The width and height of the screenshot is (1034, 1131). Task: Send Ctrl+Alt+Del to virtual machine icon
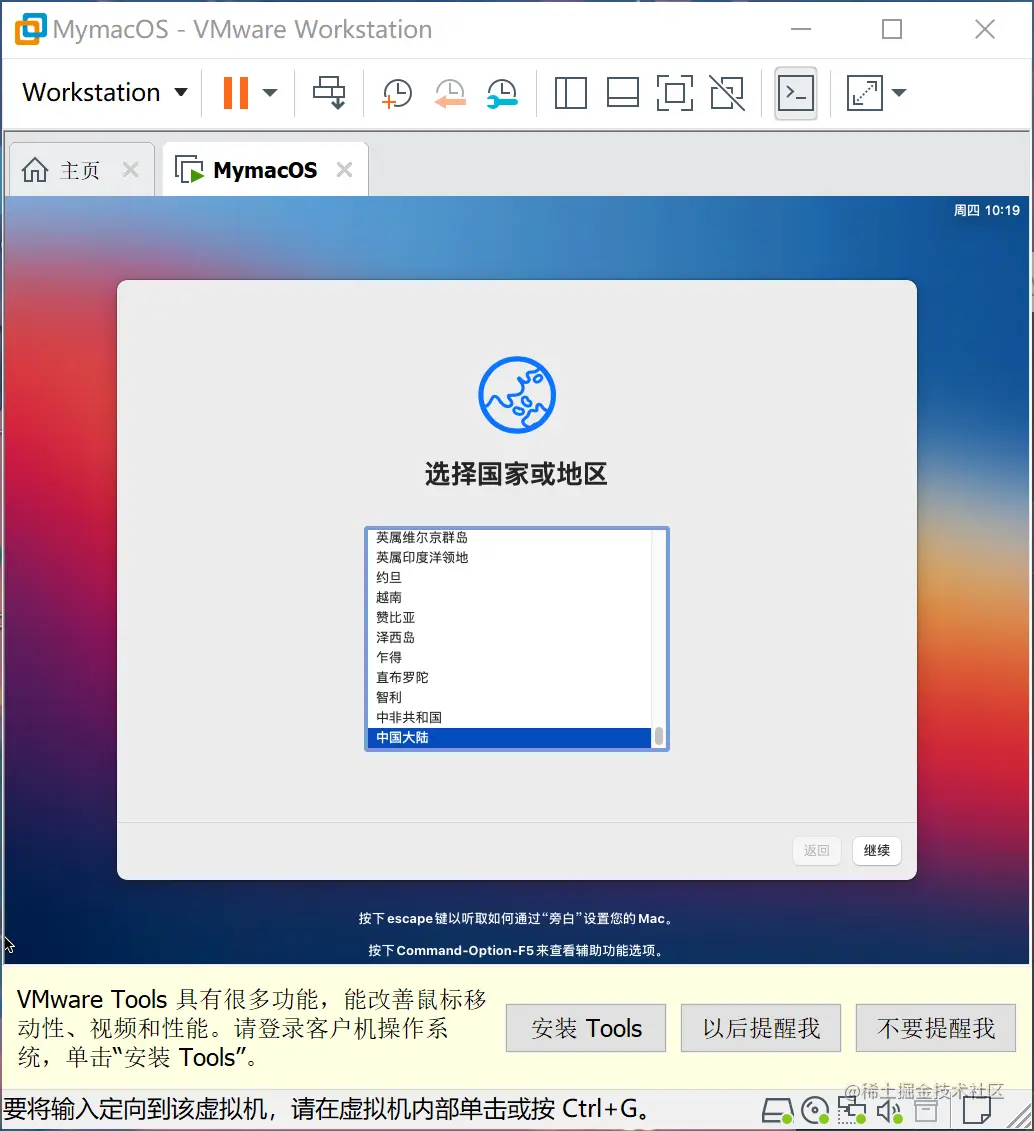[x=329, y=92]
